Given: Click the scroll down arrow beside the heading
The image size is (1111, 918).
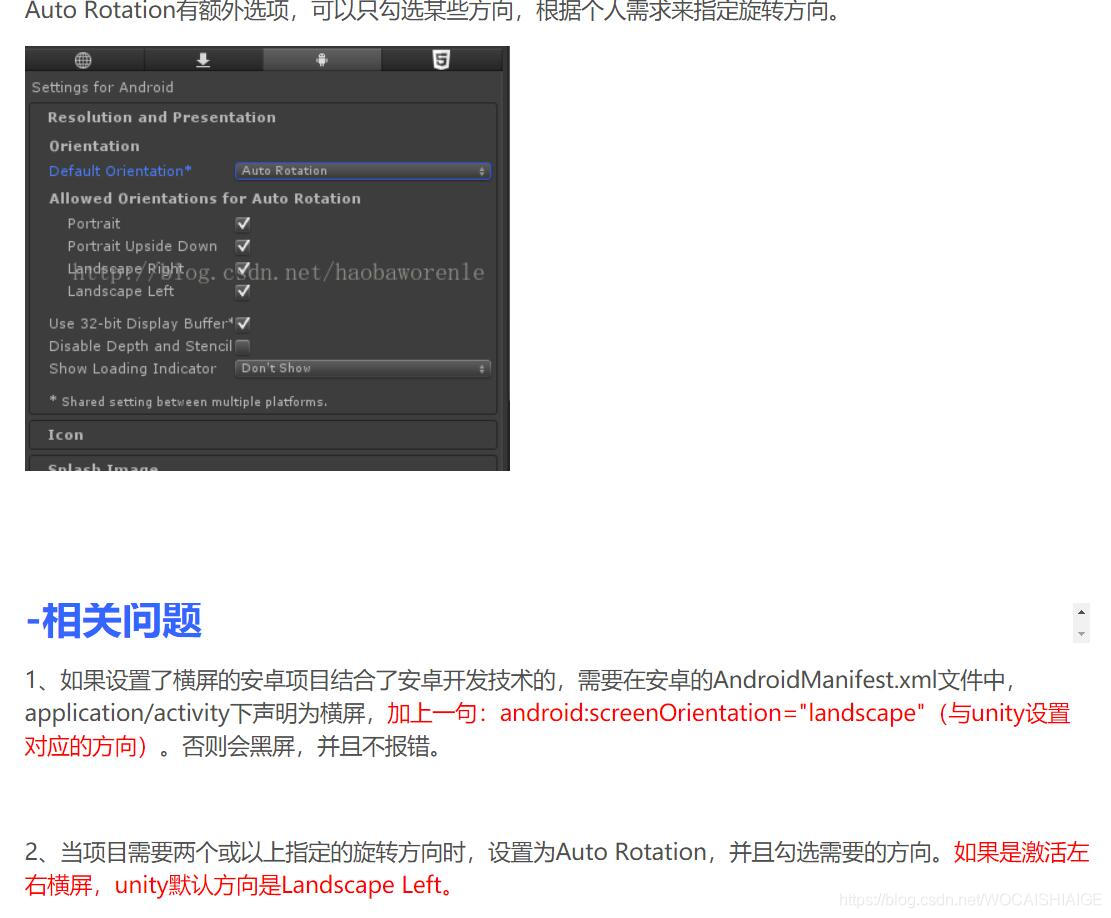Looking at the screenshot, I should [x=1081, y=634].
